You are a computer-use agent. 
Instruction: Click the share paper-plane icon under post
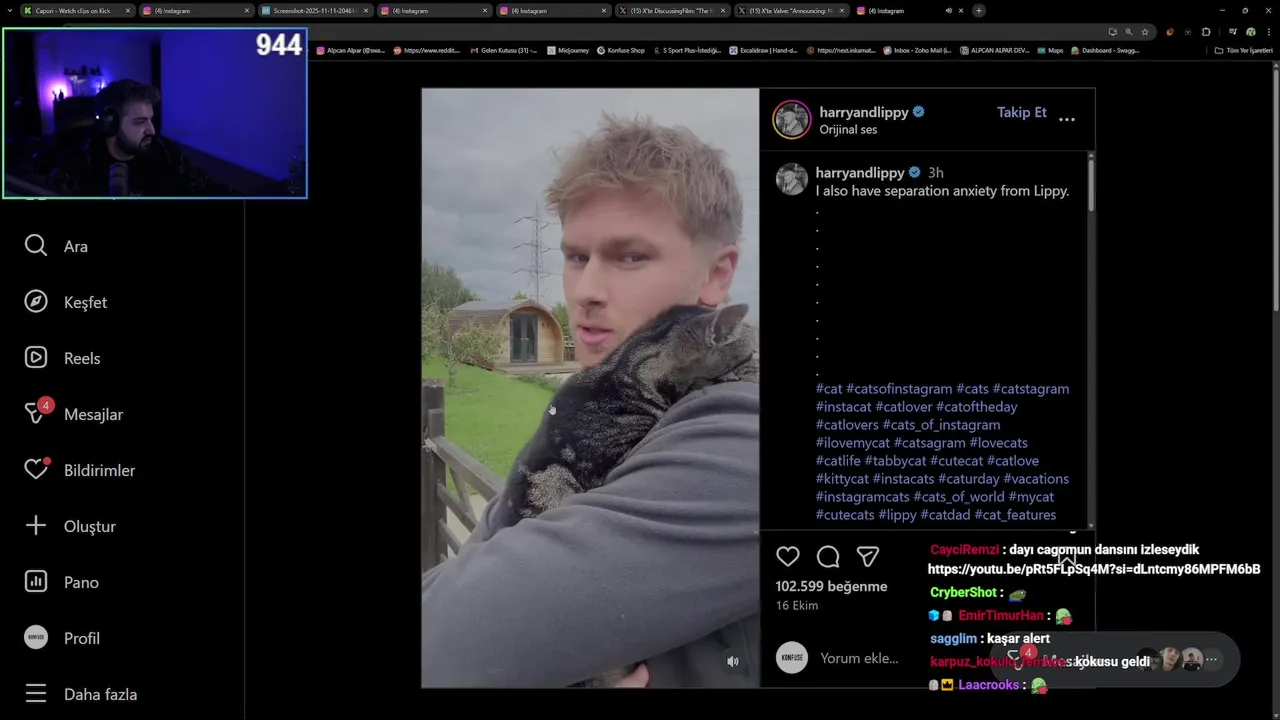(868, 557)
